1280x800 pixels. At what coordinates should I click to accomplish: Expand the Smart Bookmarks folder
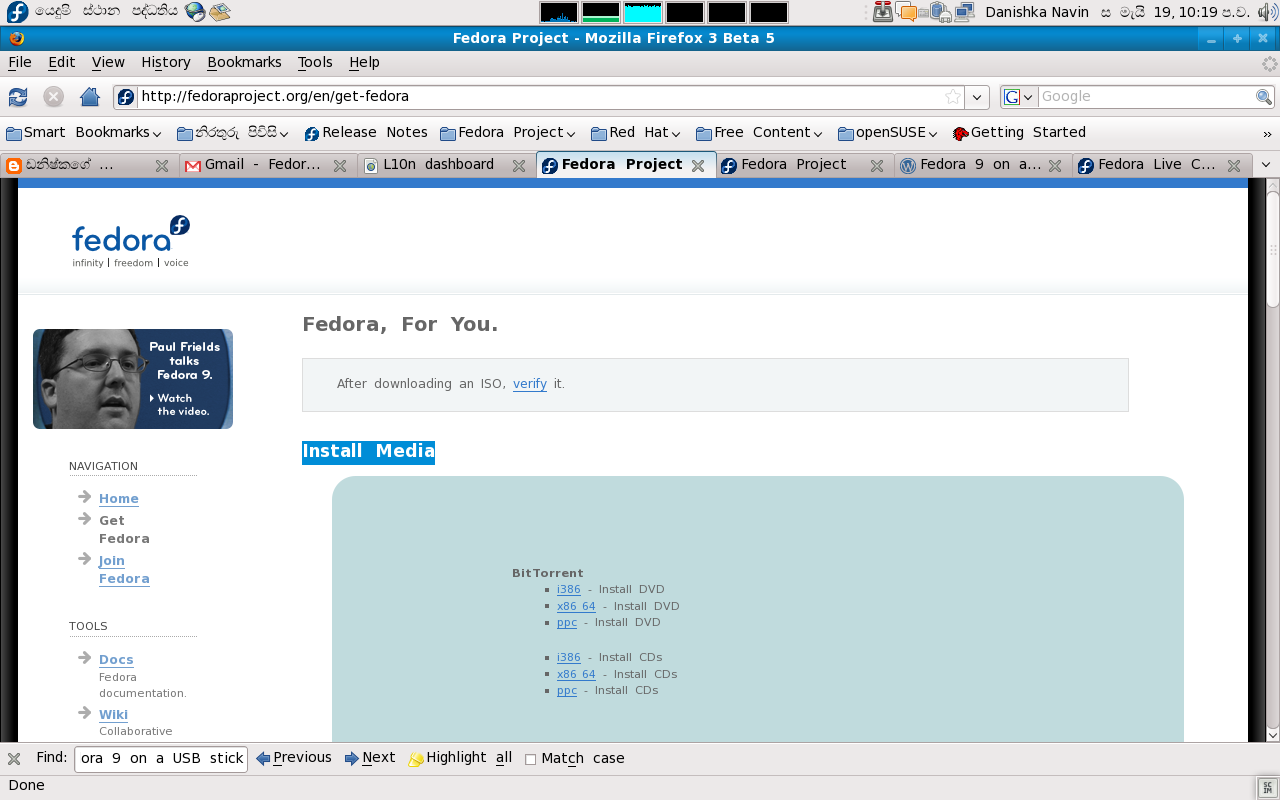[x=84, y=133]
